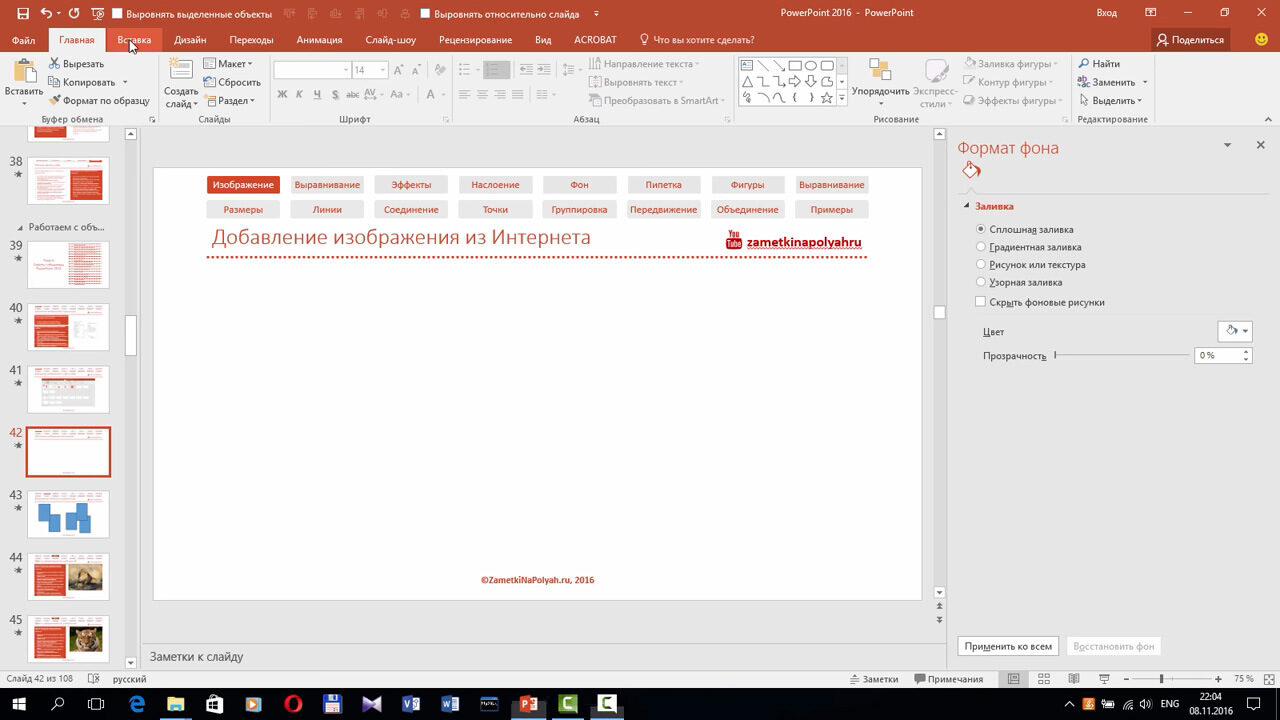
Task: Select Gradient fill (Градиентная заливка) radio button
Action: click(x=981, y=247)
